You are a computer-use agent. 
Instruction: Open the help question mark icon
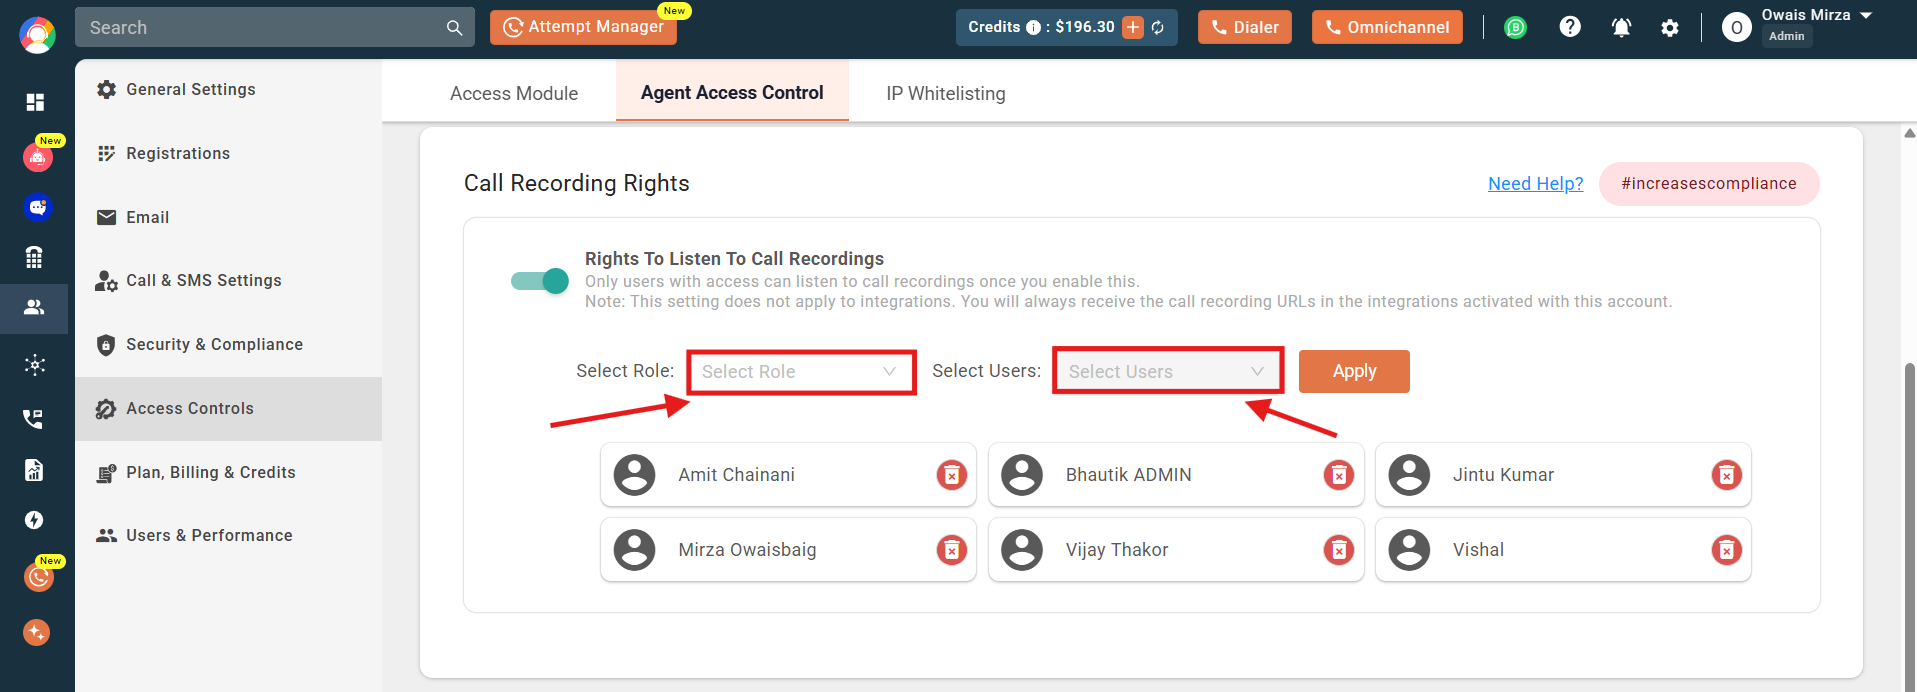[1570, 27]
